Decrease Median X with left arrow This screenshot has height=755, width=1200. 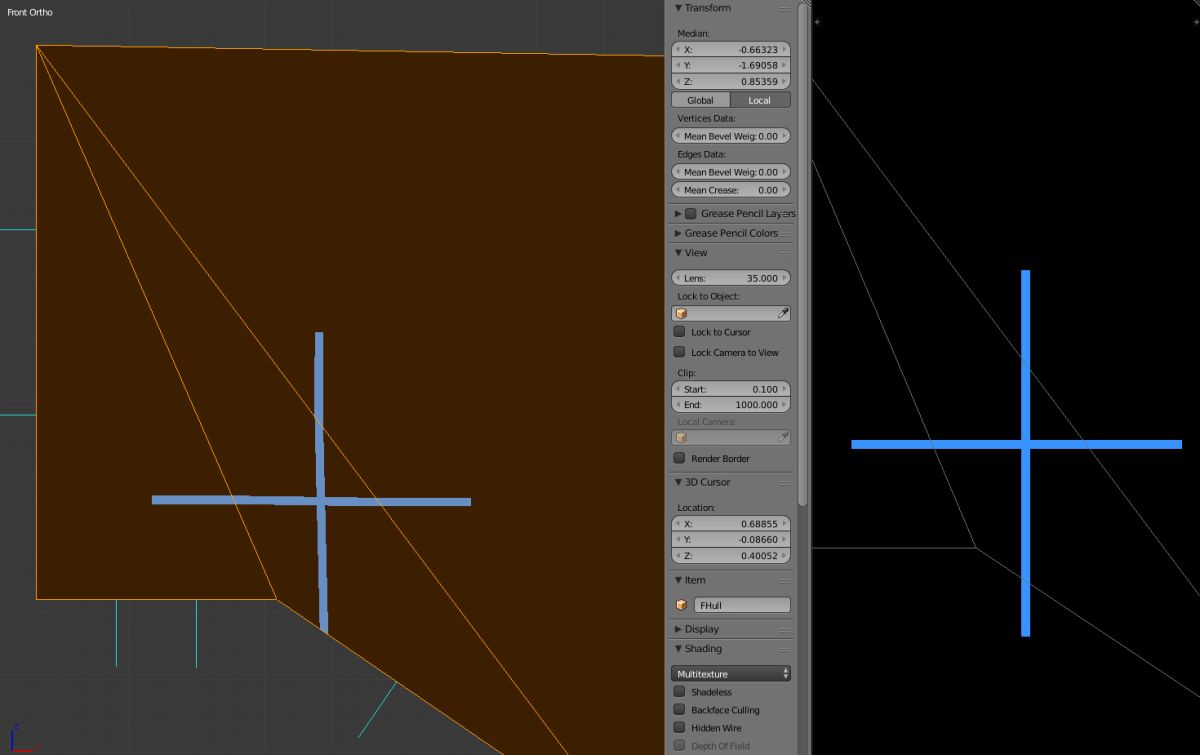(678, 49)
